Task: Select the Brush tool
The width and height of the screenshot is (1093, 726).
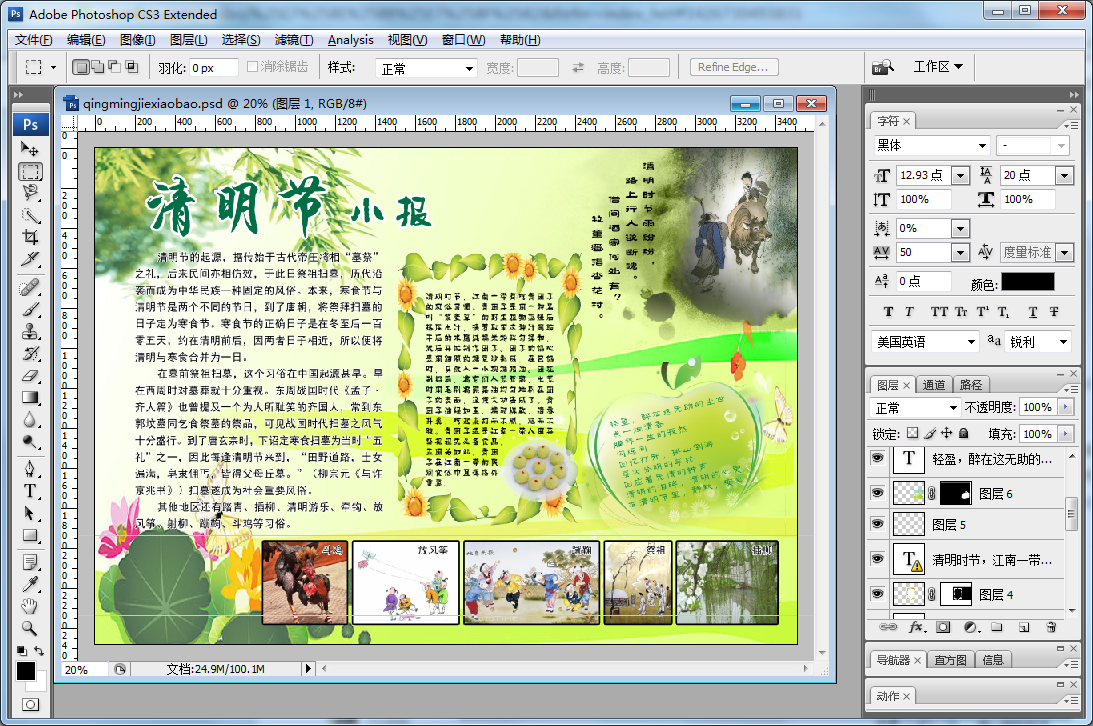Action: (x=30, y=309)
